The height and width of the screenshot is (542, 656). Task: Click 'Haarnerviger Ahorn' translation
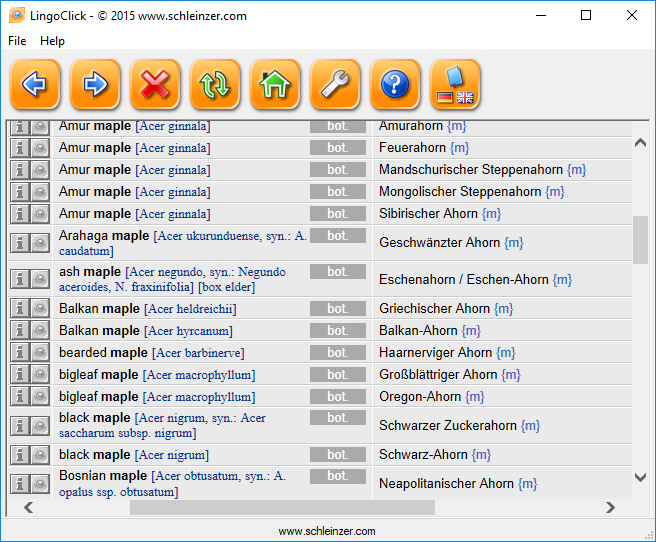[436, 353]
